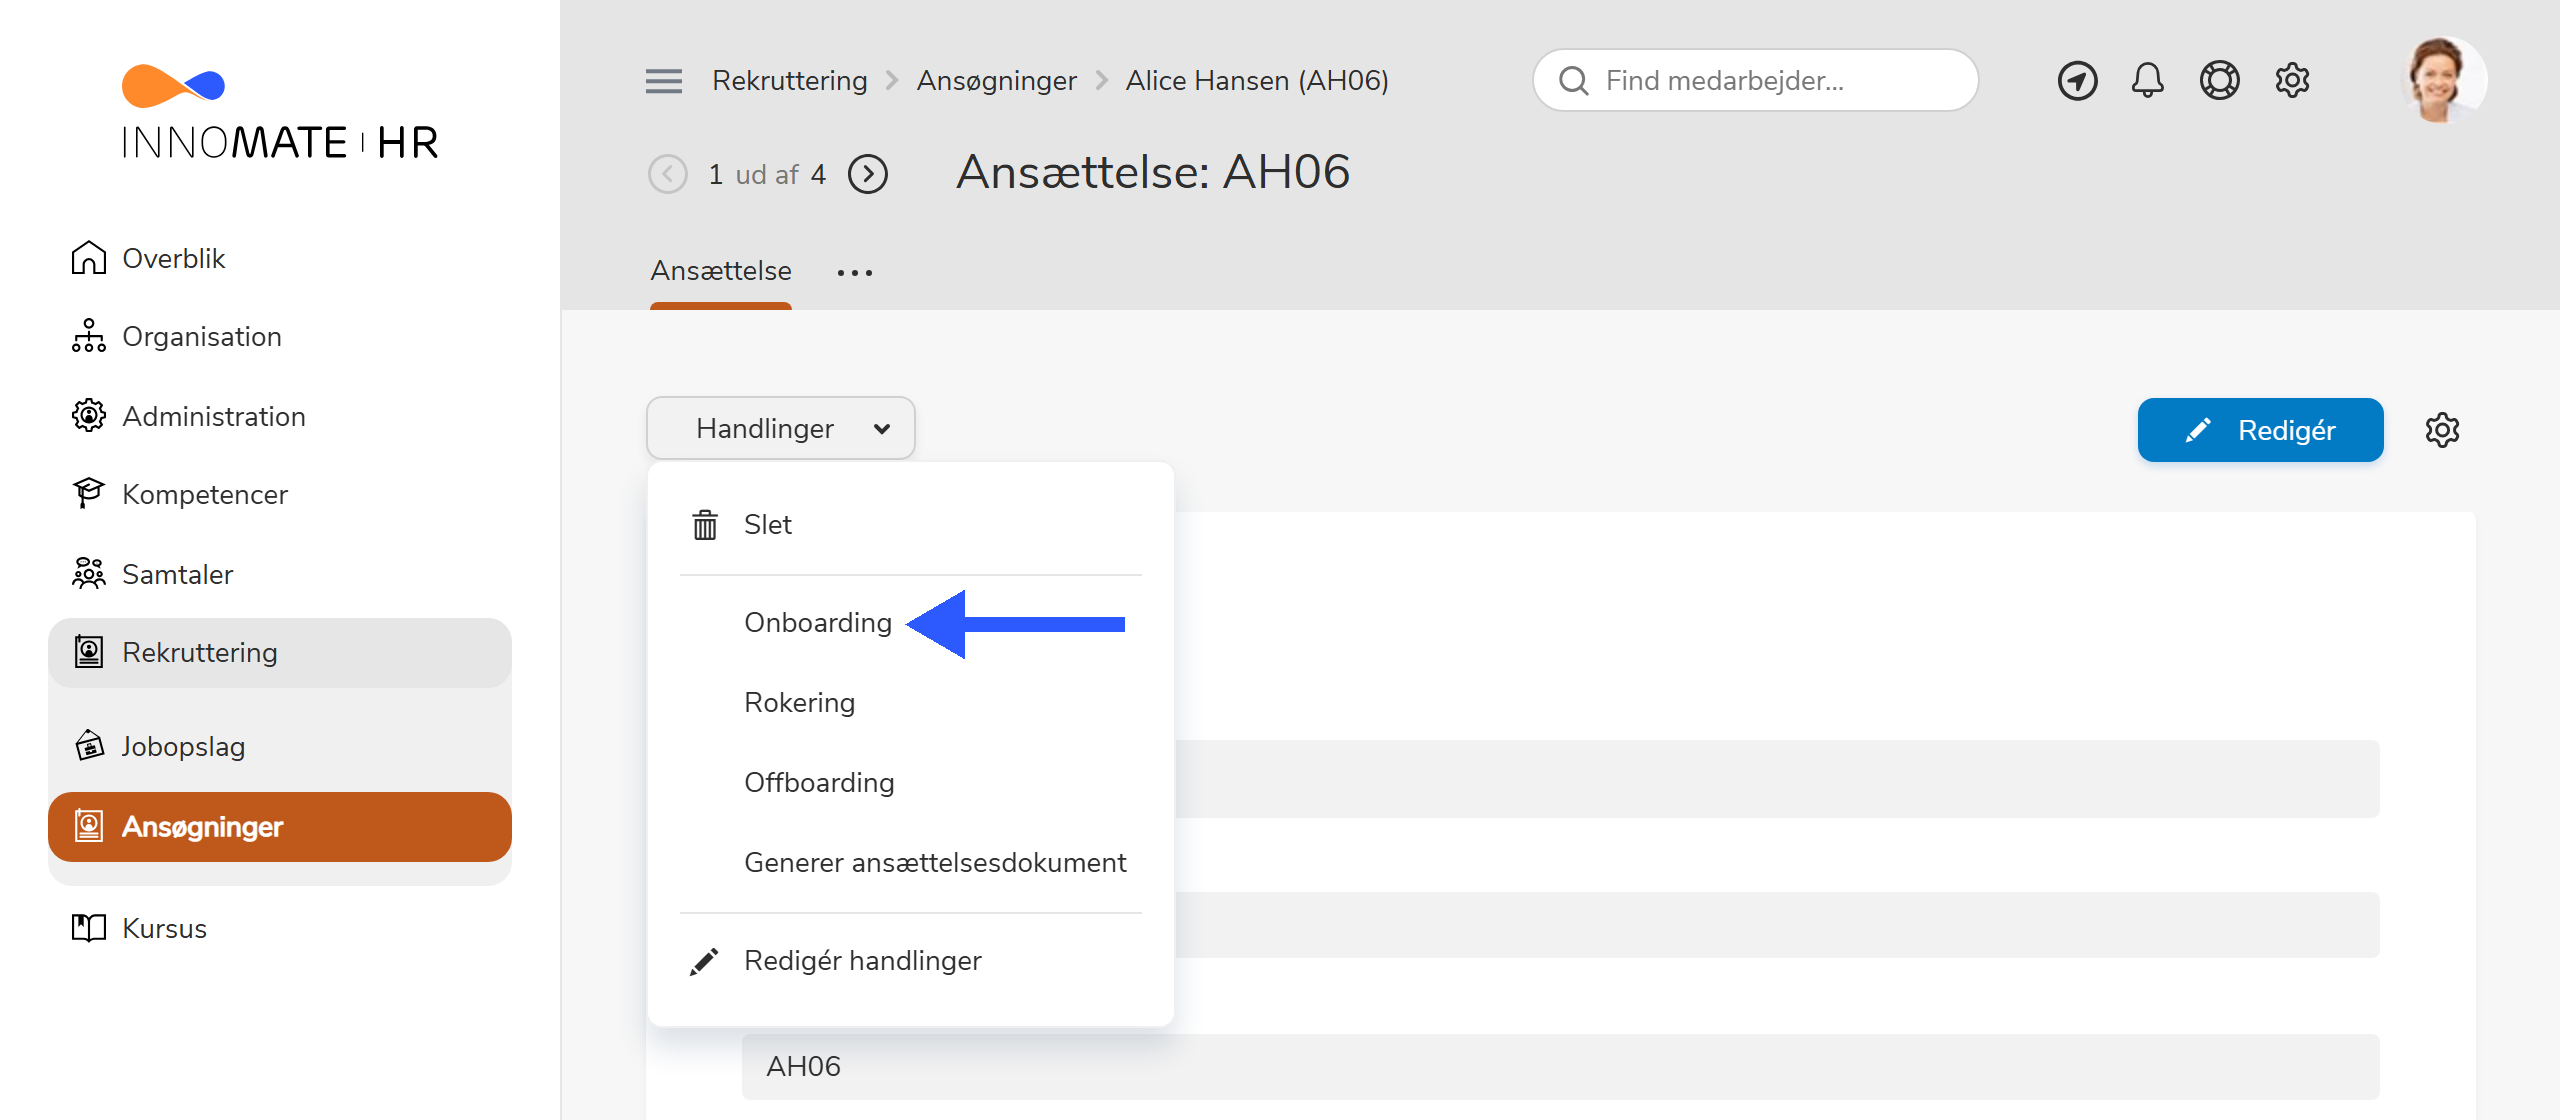Viewport: 2560px width, 1120px height.
Task: Click the Redigér handlinger pencil icon
Action: click(x=705, y=960)
